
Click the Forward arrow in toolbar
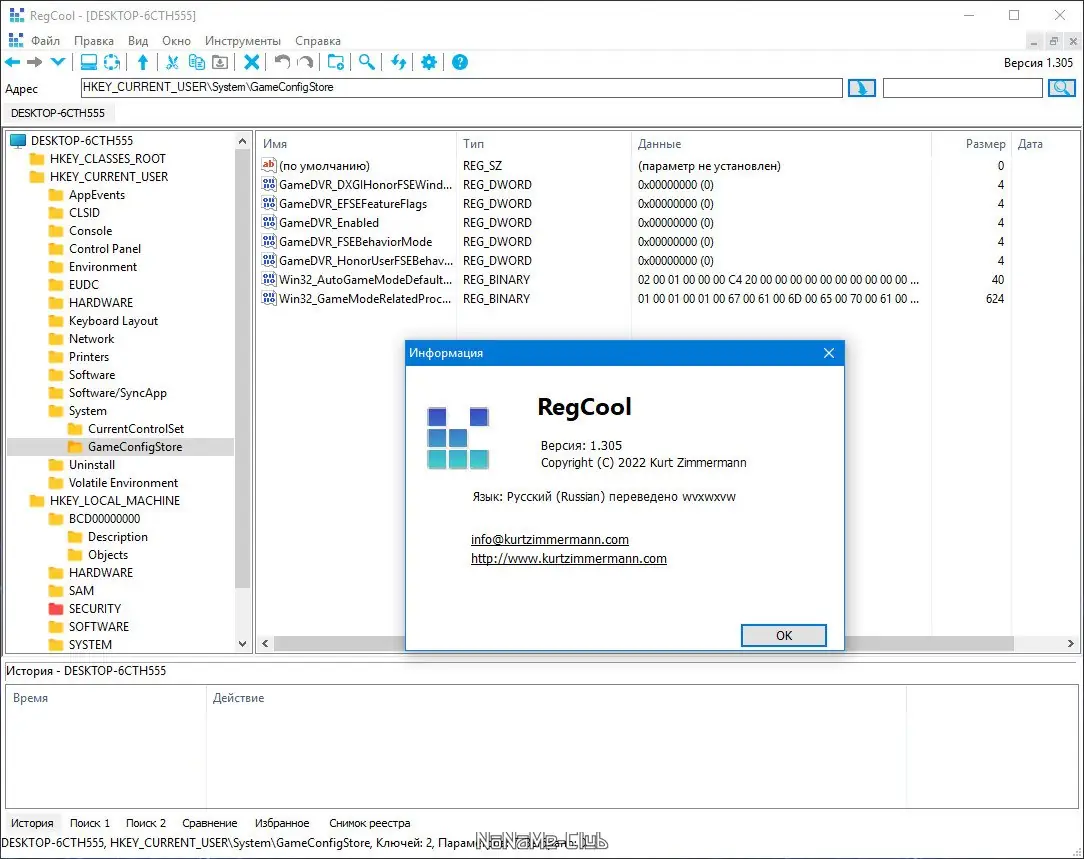pos(35,62)
